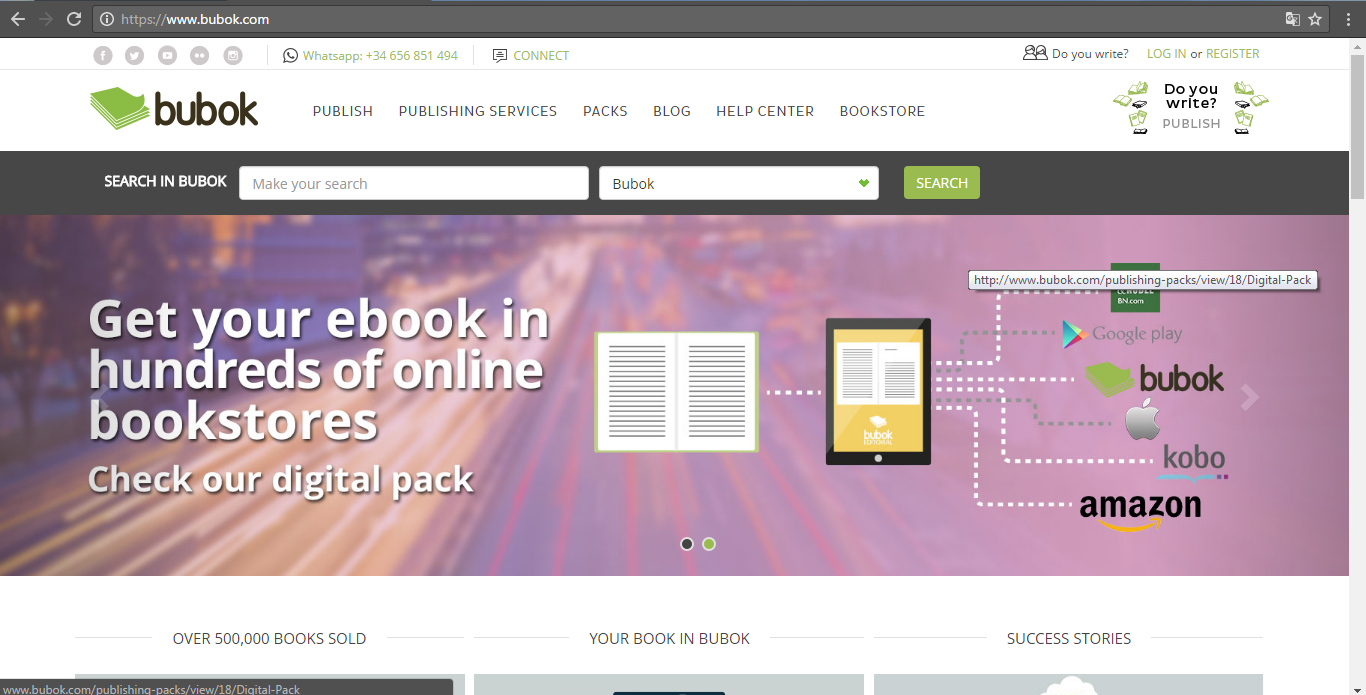
Task: Click the "SEARCH IN BUBOK" label
Action: point(166,181)
